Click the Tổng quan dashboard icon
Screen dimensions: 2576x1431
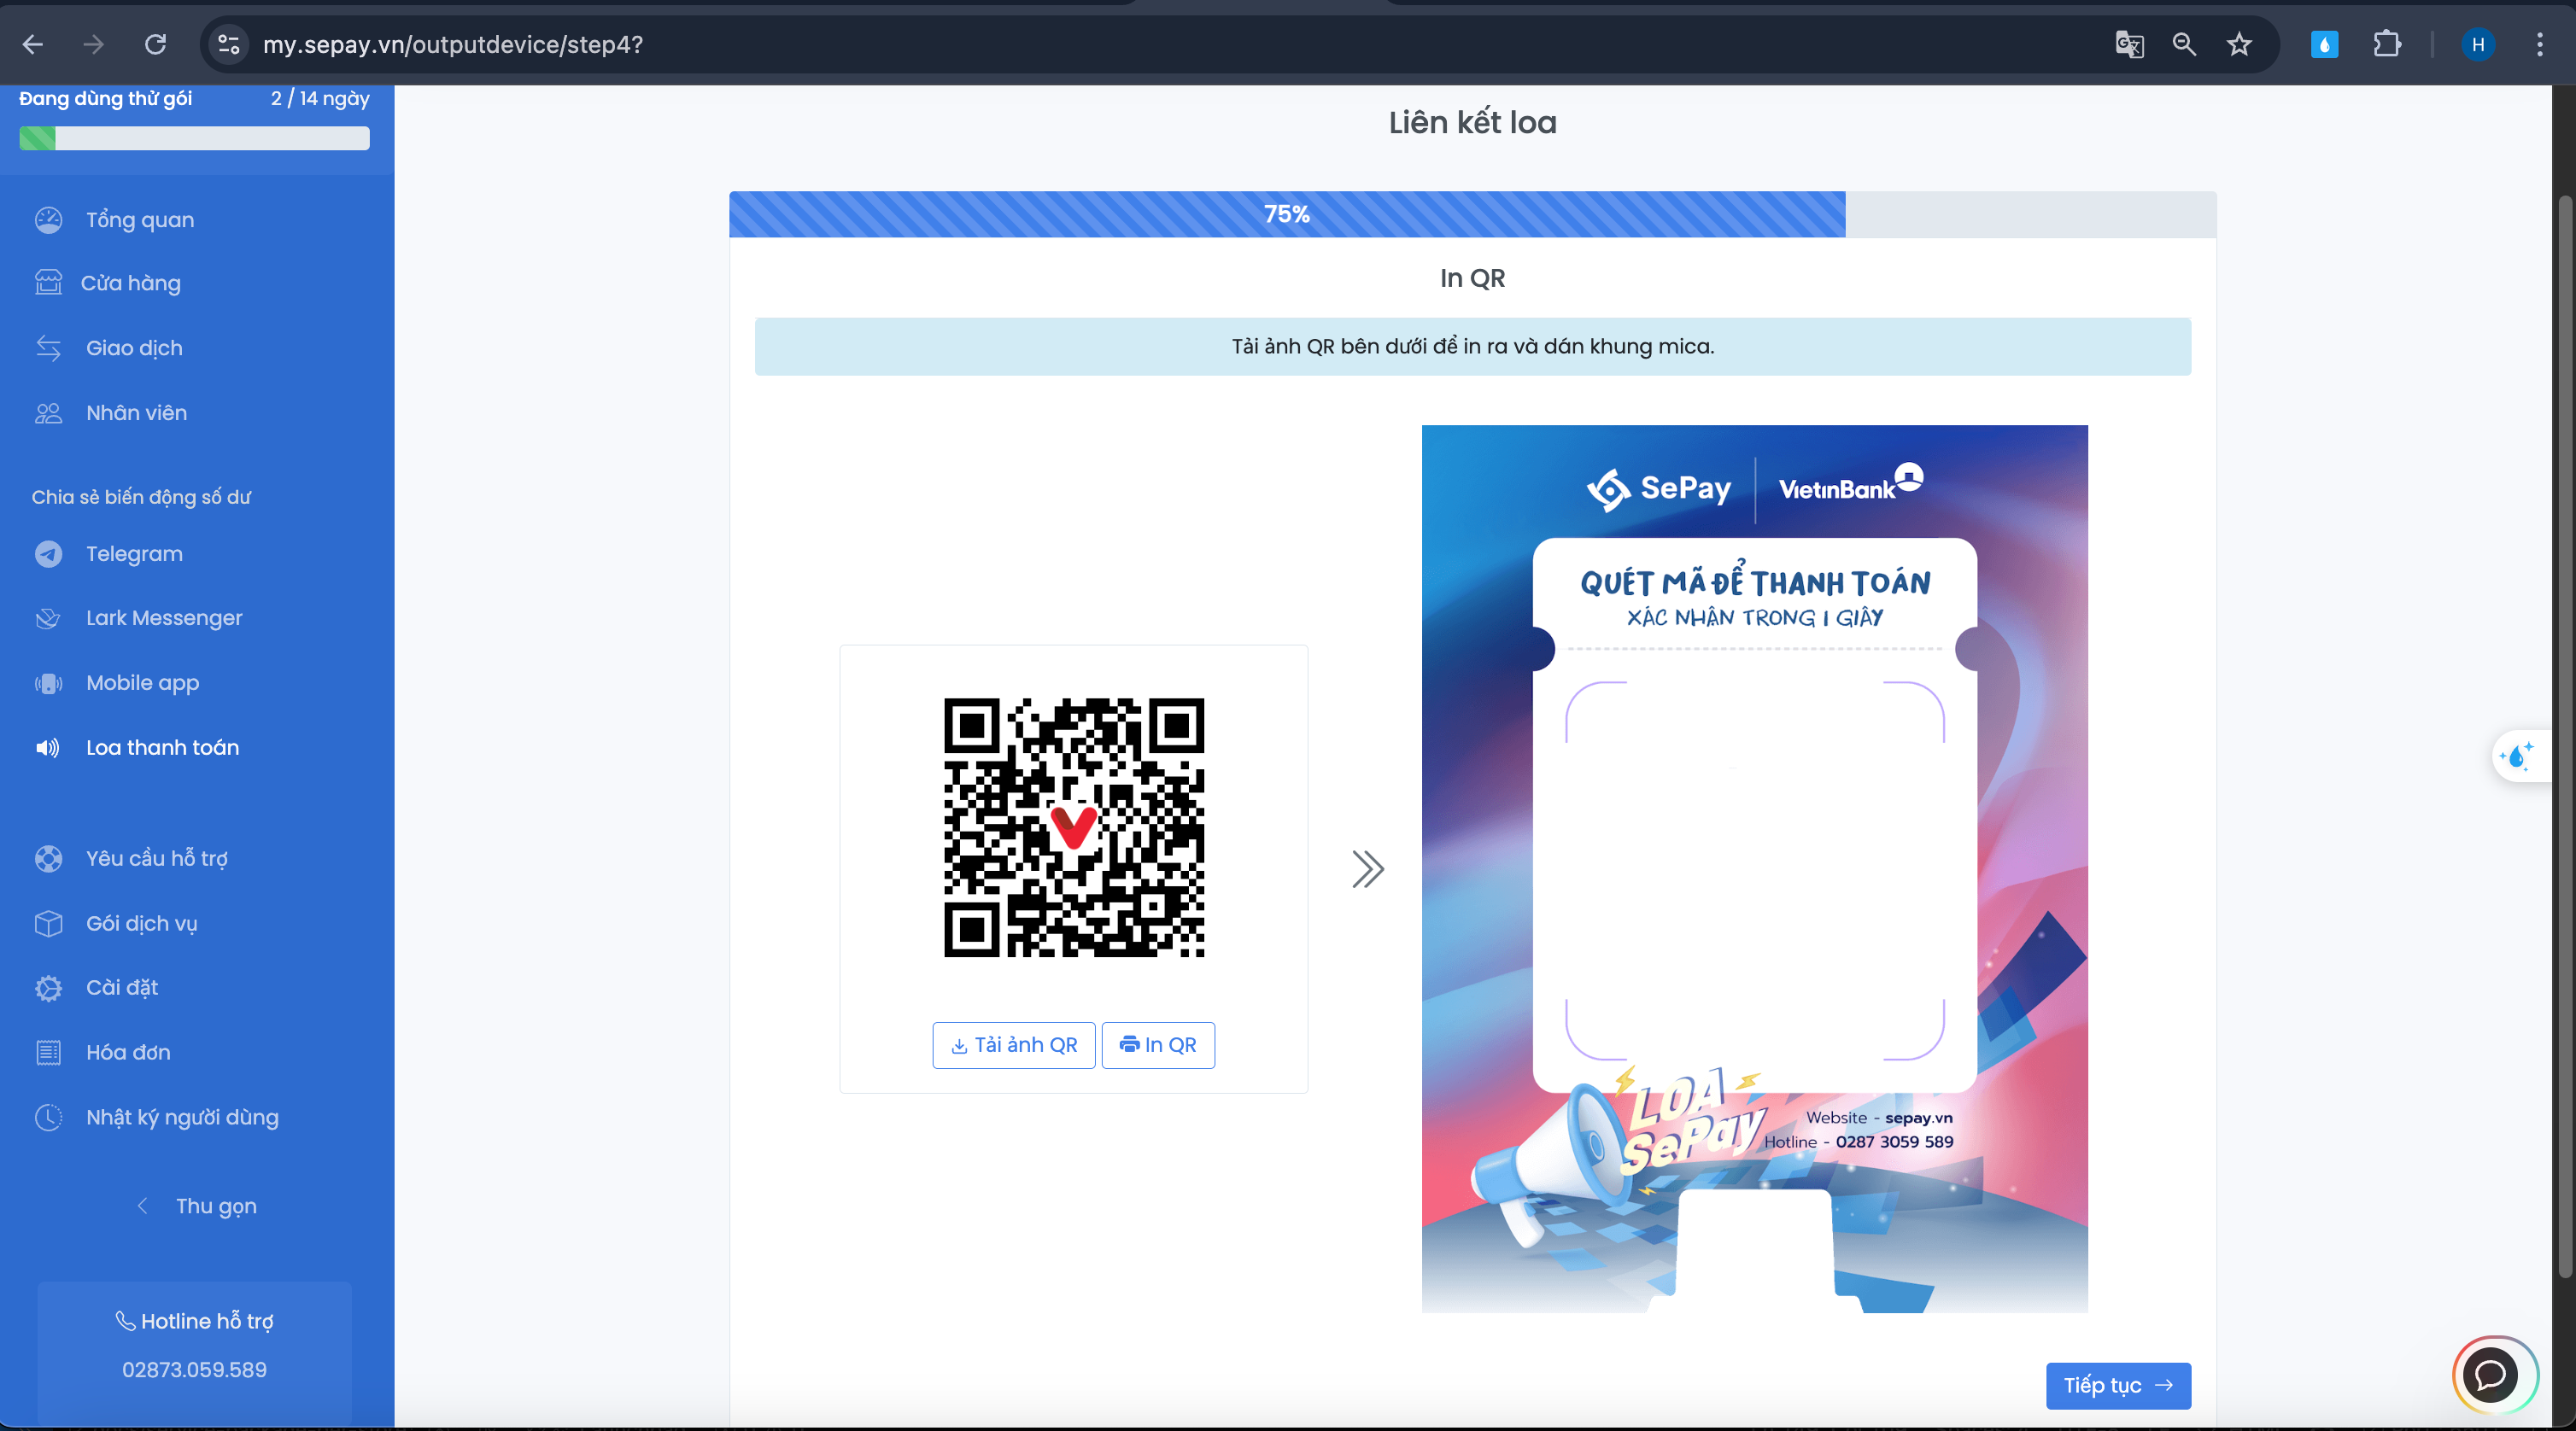pyautogui.click(x=48, y=220)
